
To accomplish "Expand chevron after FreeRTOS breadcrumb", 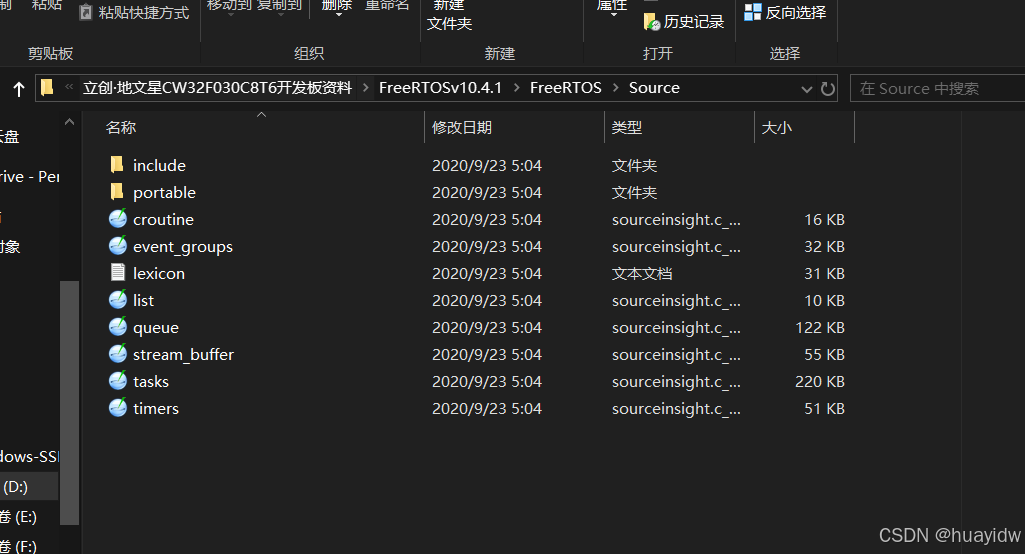I will [x=615, y=88].
